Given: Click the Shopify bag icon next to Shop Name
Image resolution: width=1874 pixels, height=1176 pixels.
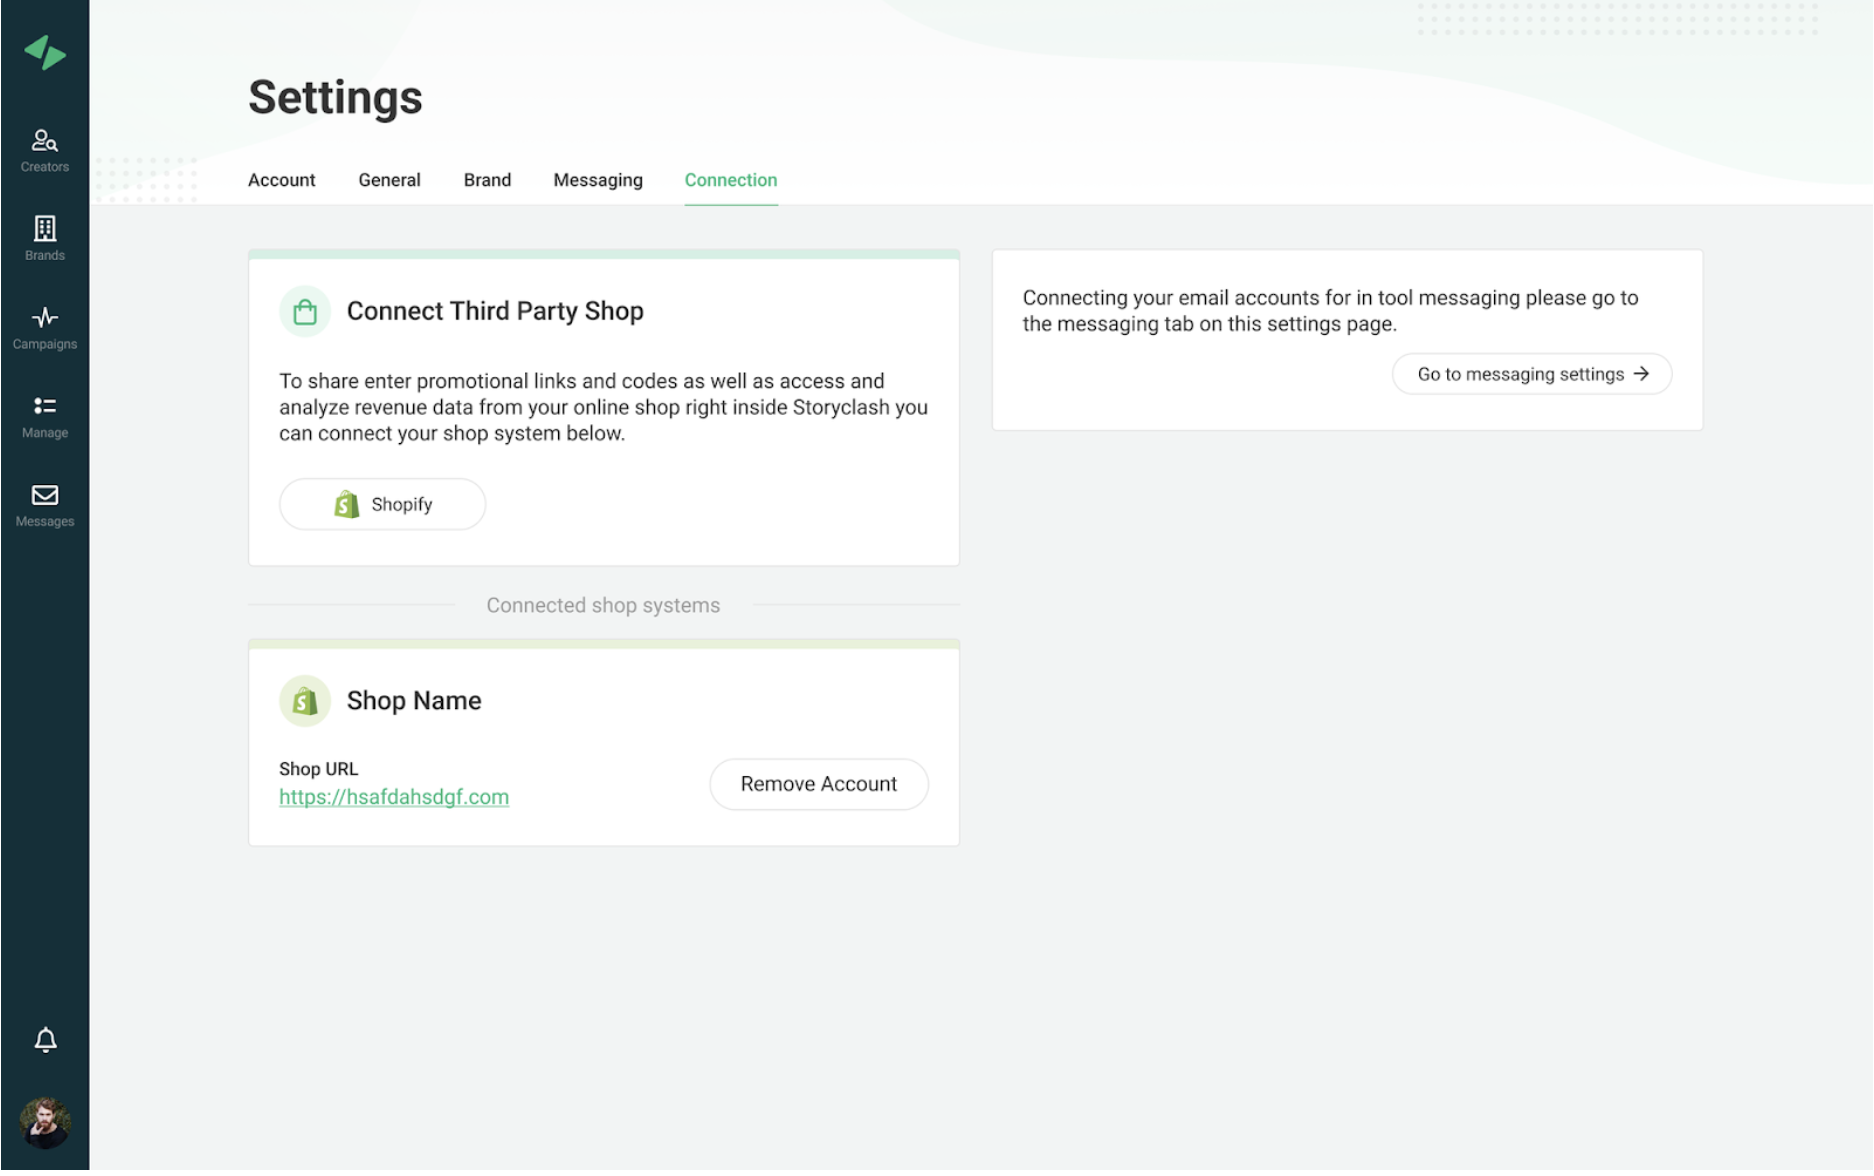Looking at the screenshot, I should click(305, 700).
